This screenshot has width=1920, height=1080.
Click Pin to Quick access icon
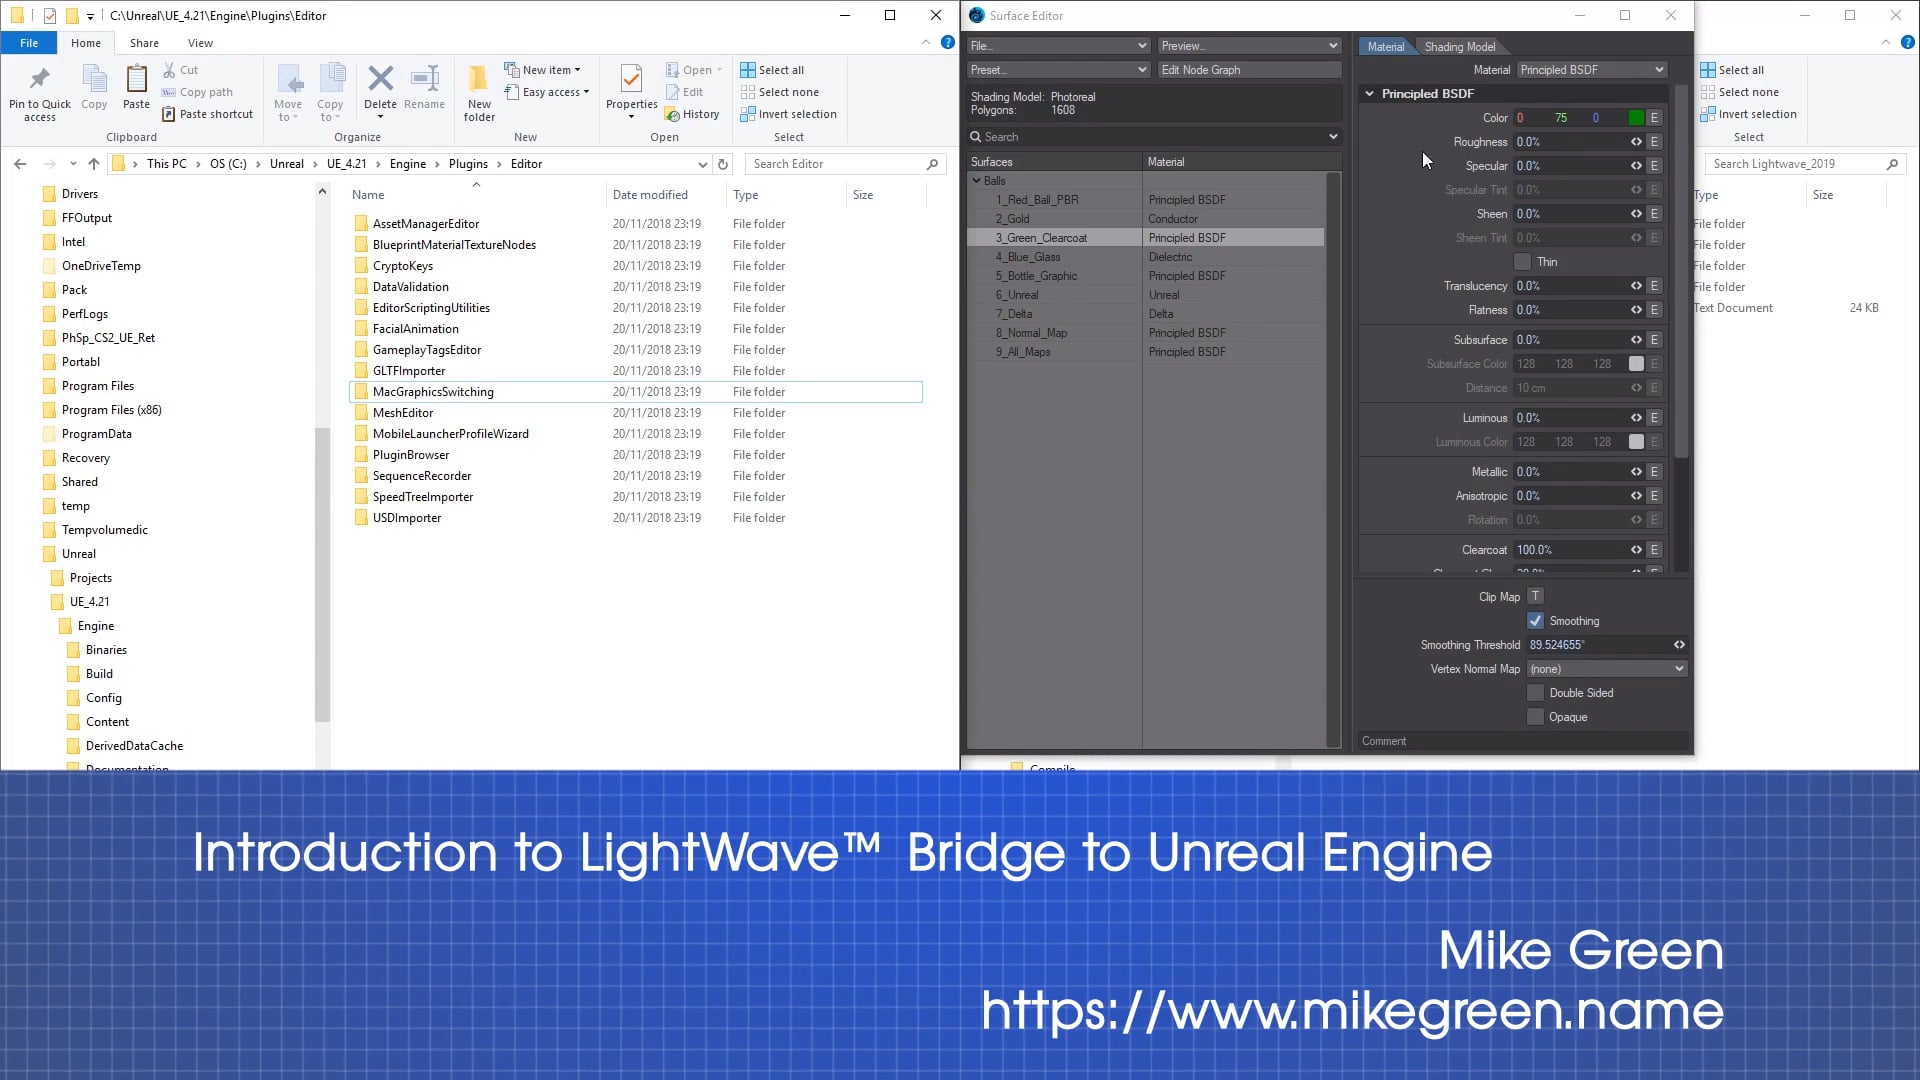(39, 79)
